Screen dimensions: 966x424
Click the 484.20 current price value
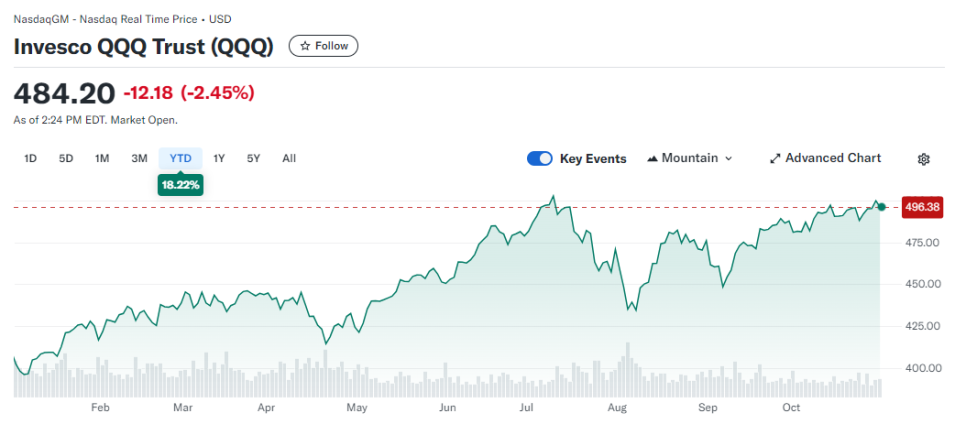tap(64, 93)
